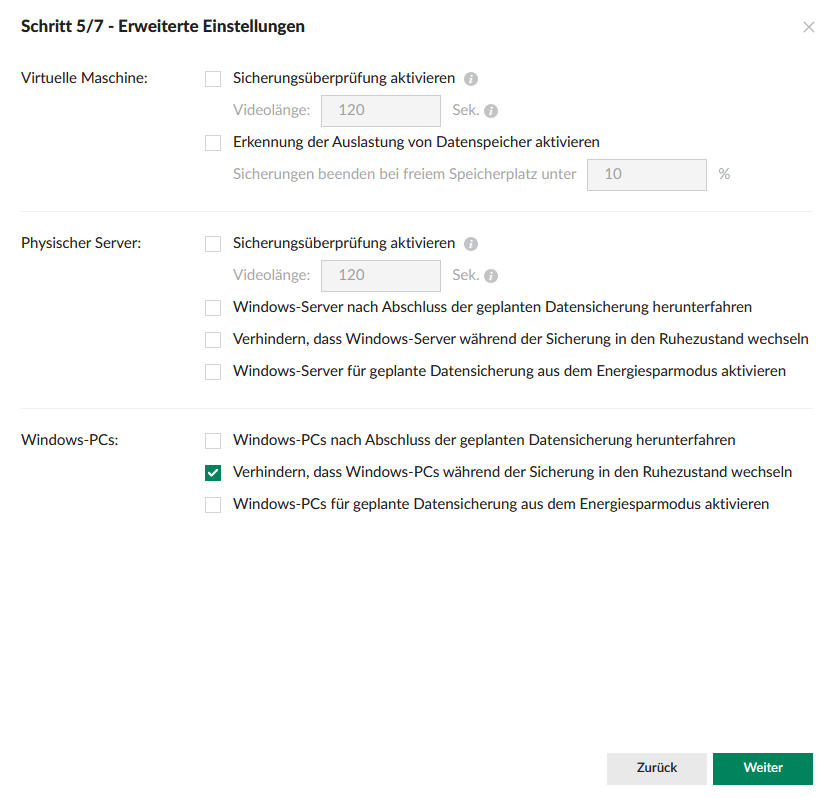Check Windows-PCs nach Abschluss herunterfahren
Viewport: 835px width, 798px height.
[x=213, y=440]
